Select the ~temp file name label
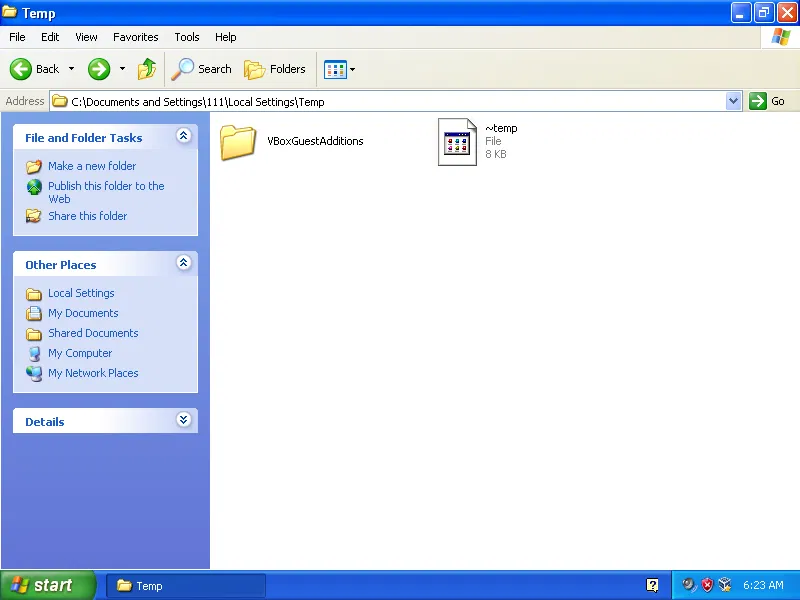The height and width of the screenshot is (600, 800). tap(501, 128)
